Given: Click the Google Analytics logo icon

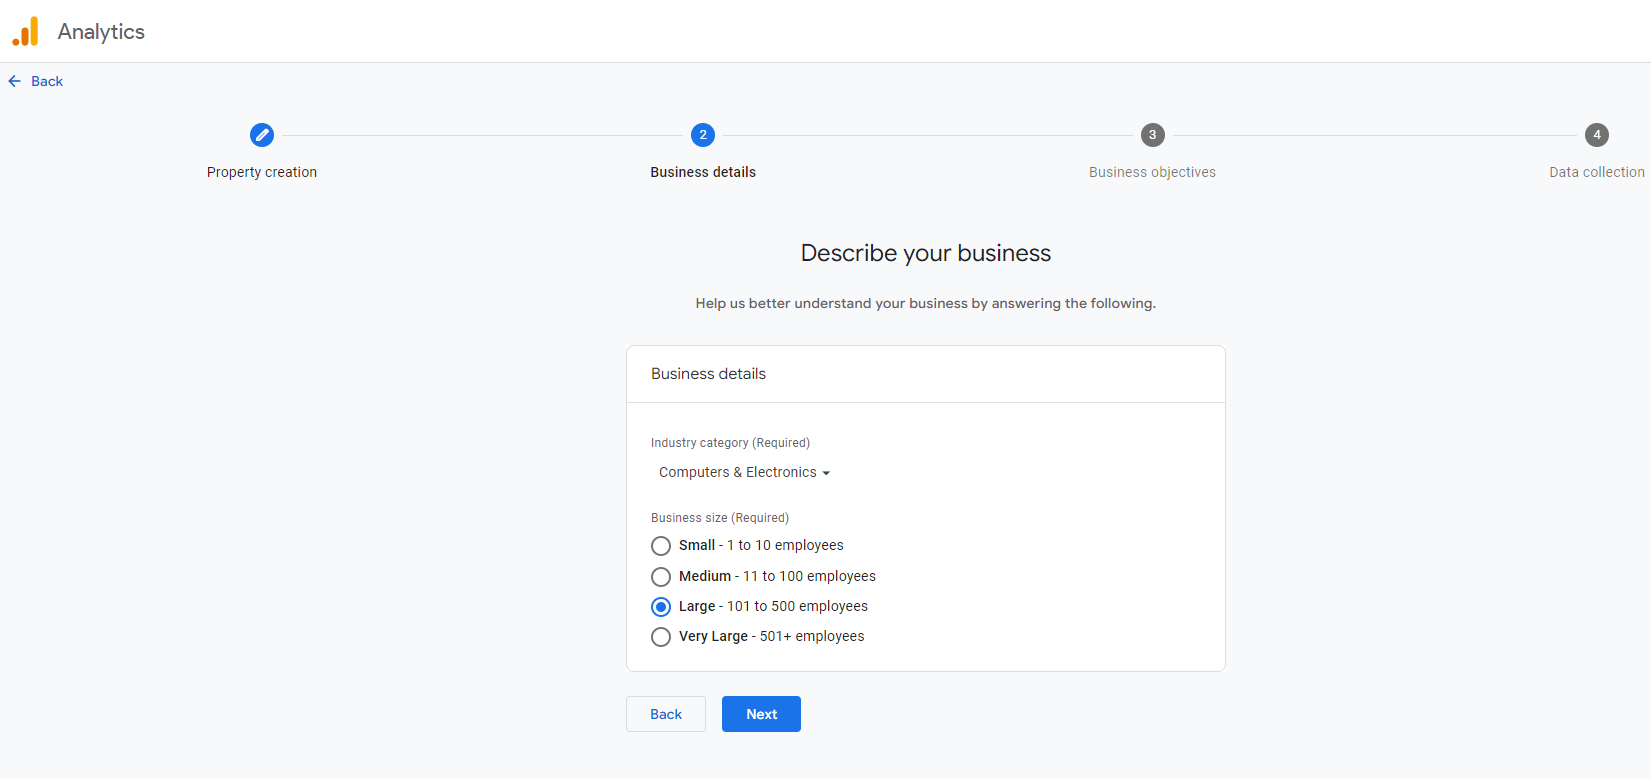Looking at the screenshot, I should click(x=25, y=31).
